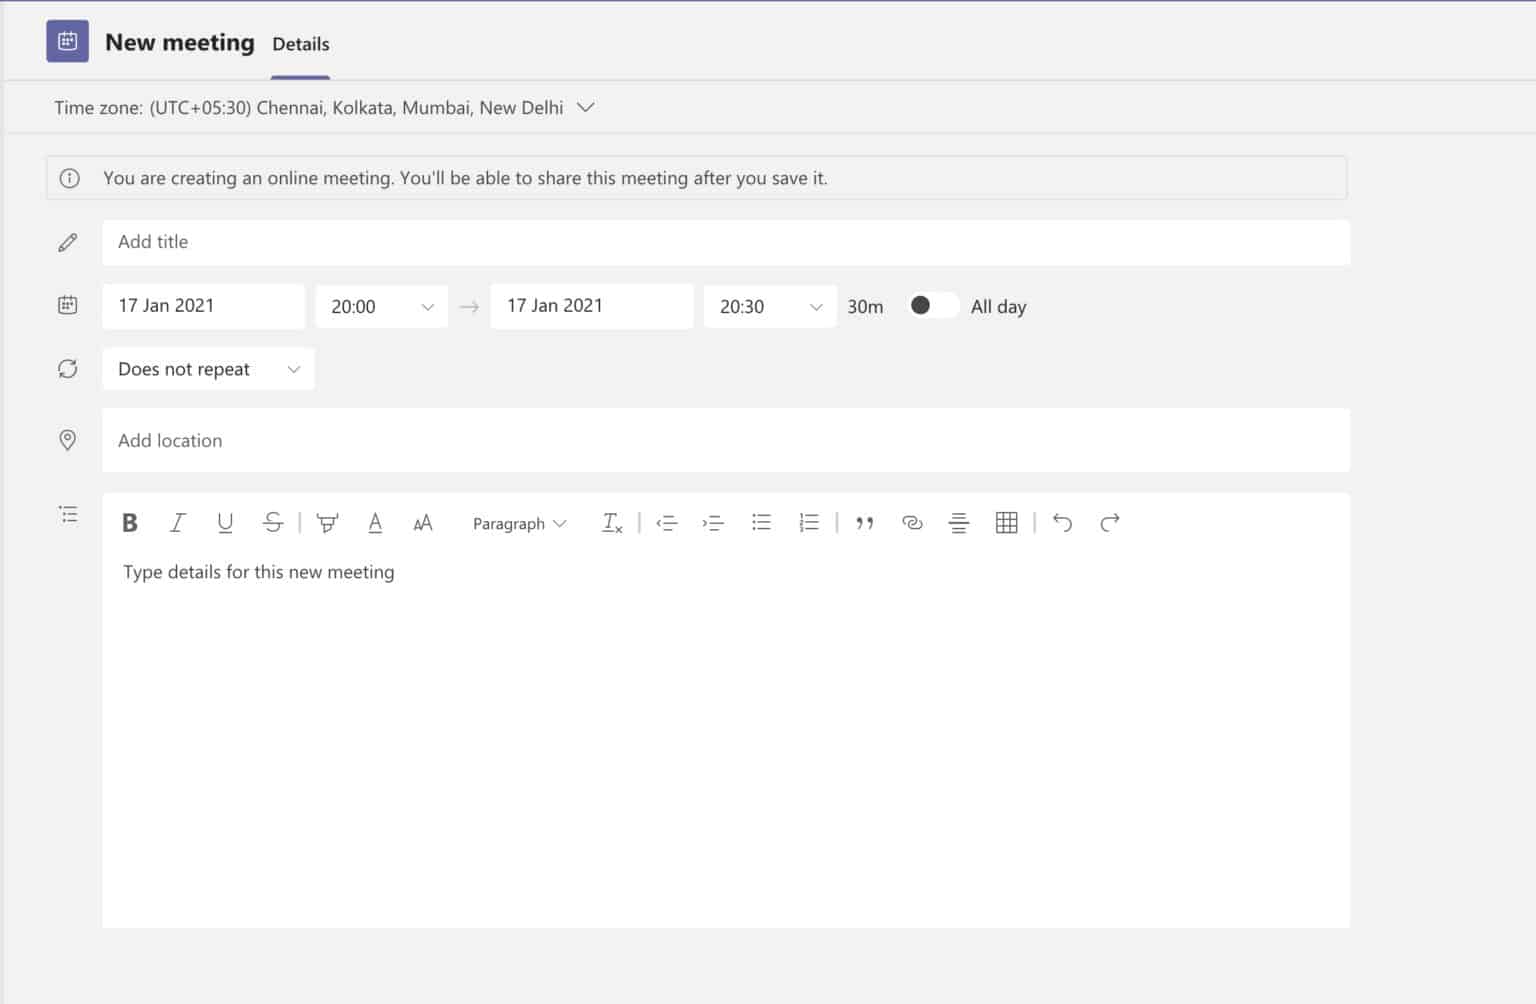Image resolution: width=1536 pixels, height=1004 pixels.
Task: Underline the meeting description text
Action: click(225, 522)
